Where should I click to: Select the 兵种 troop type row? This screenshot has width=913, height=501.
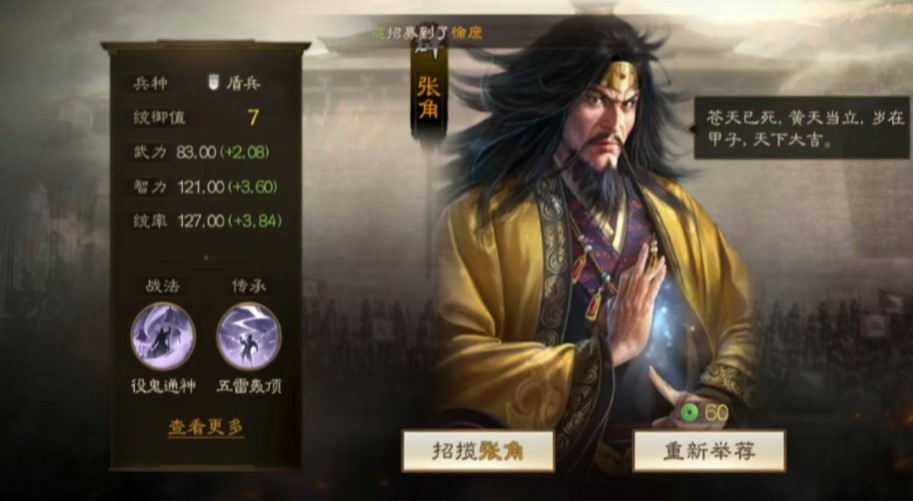coord(206,83)
